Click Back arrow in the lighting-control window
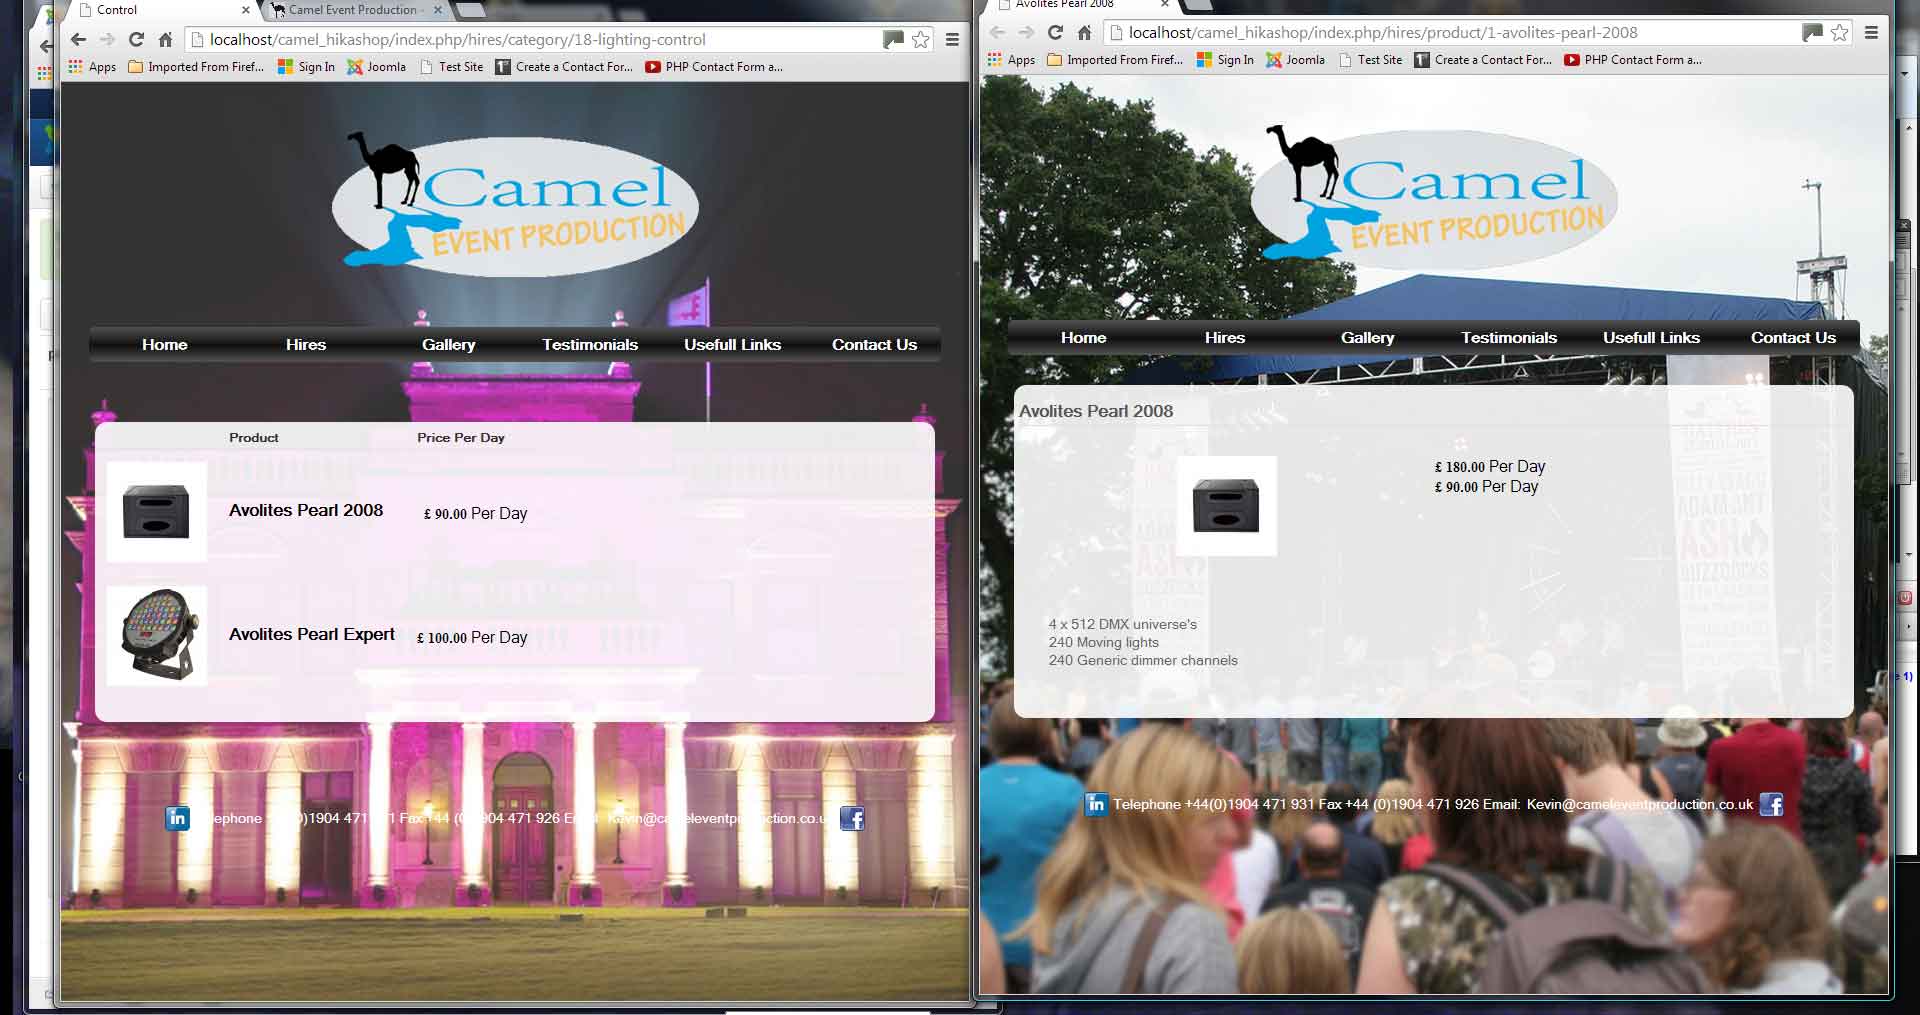 click(78, 40)
